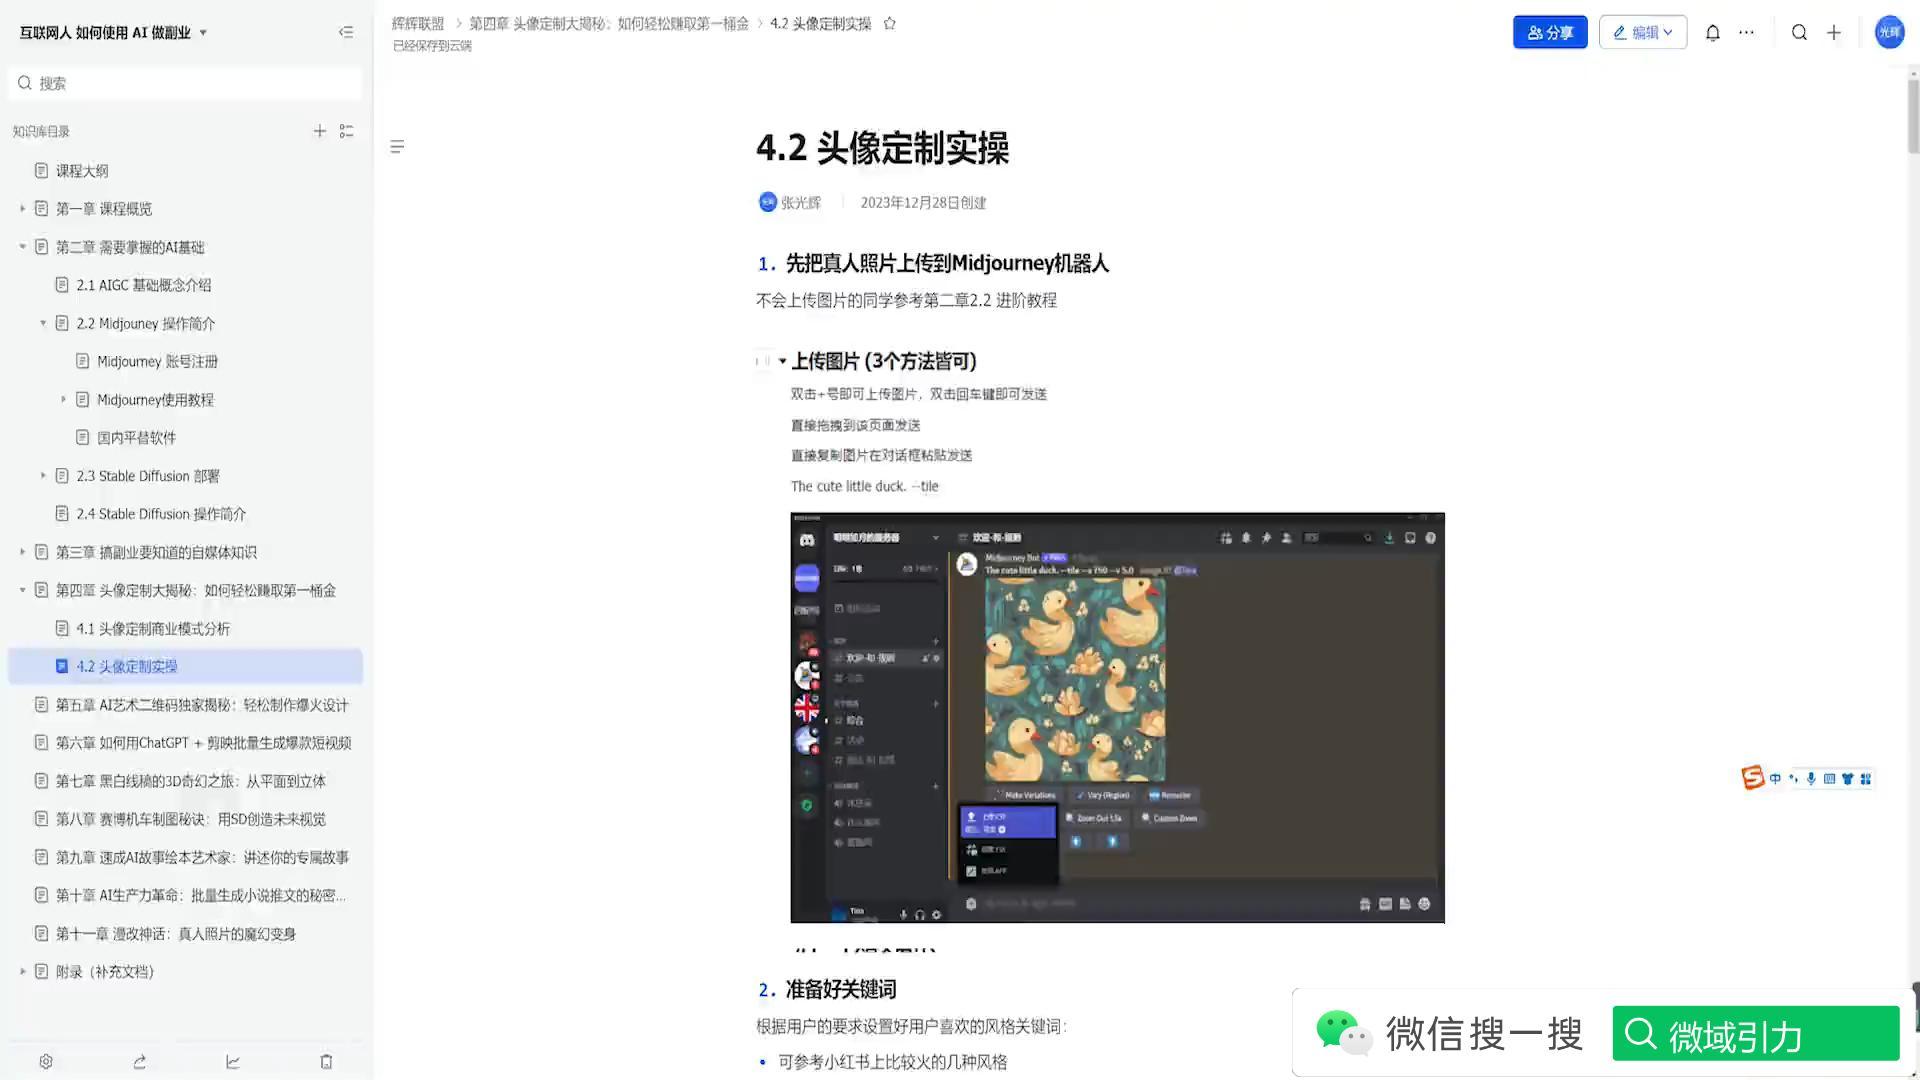This screenshot has width=1920, height=1080.
Task: Expand Midjourney使用教程 node
Action: pos(63,399)
